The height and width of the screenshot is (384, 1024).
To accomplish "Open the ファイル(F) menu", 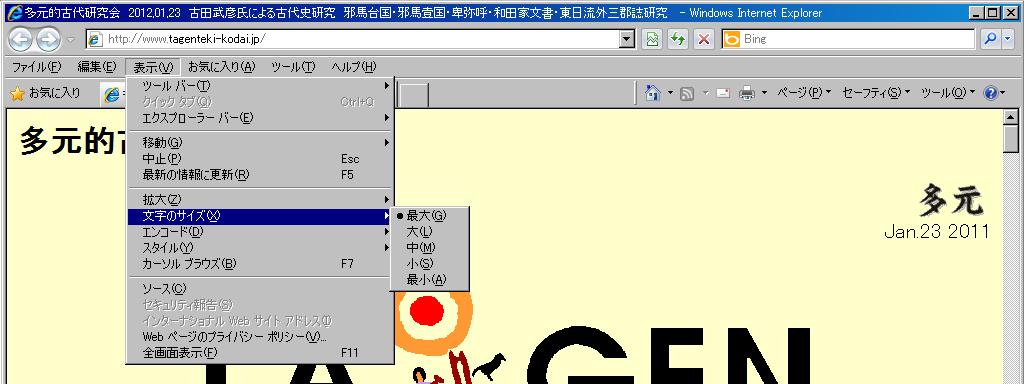I will [x=36, y=67].
